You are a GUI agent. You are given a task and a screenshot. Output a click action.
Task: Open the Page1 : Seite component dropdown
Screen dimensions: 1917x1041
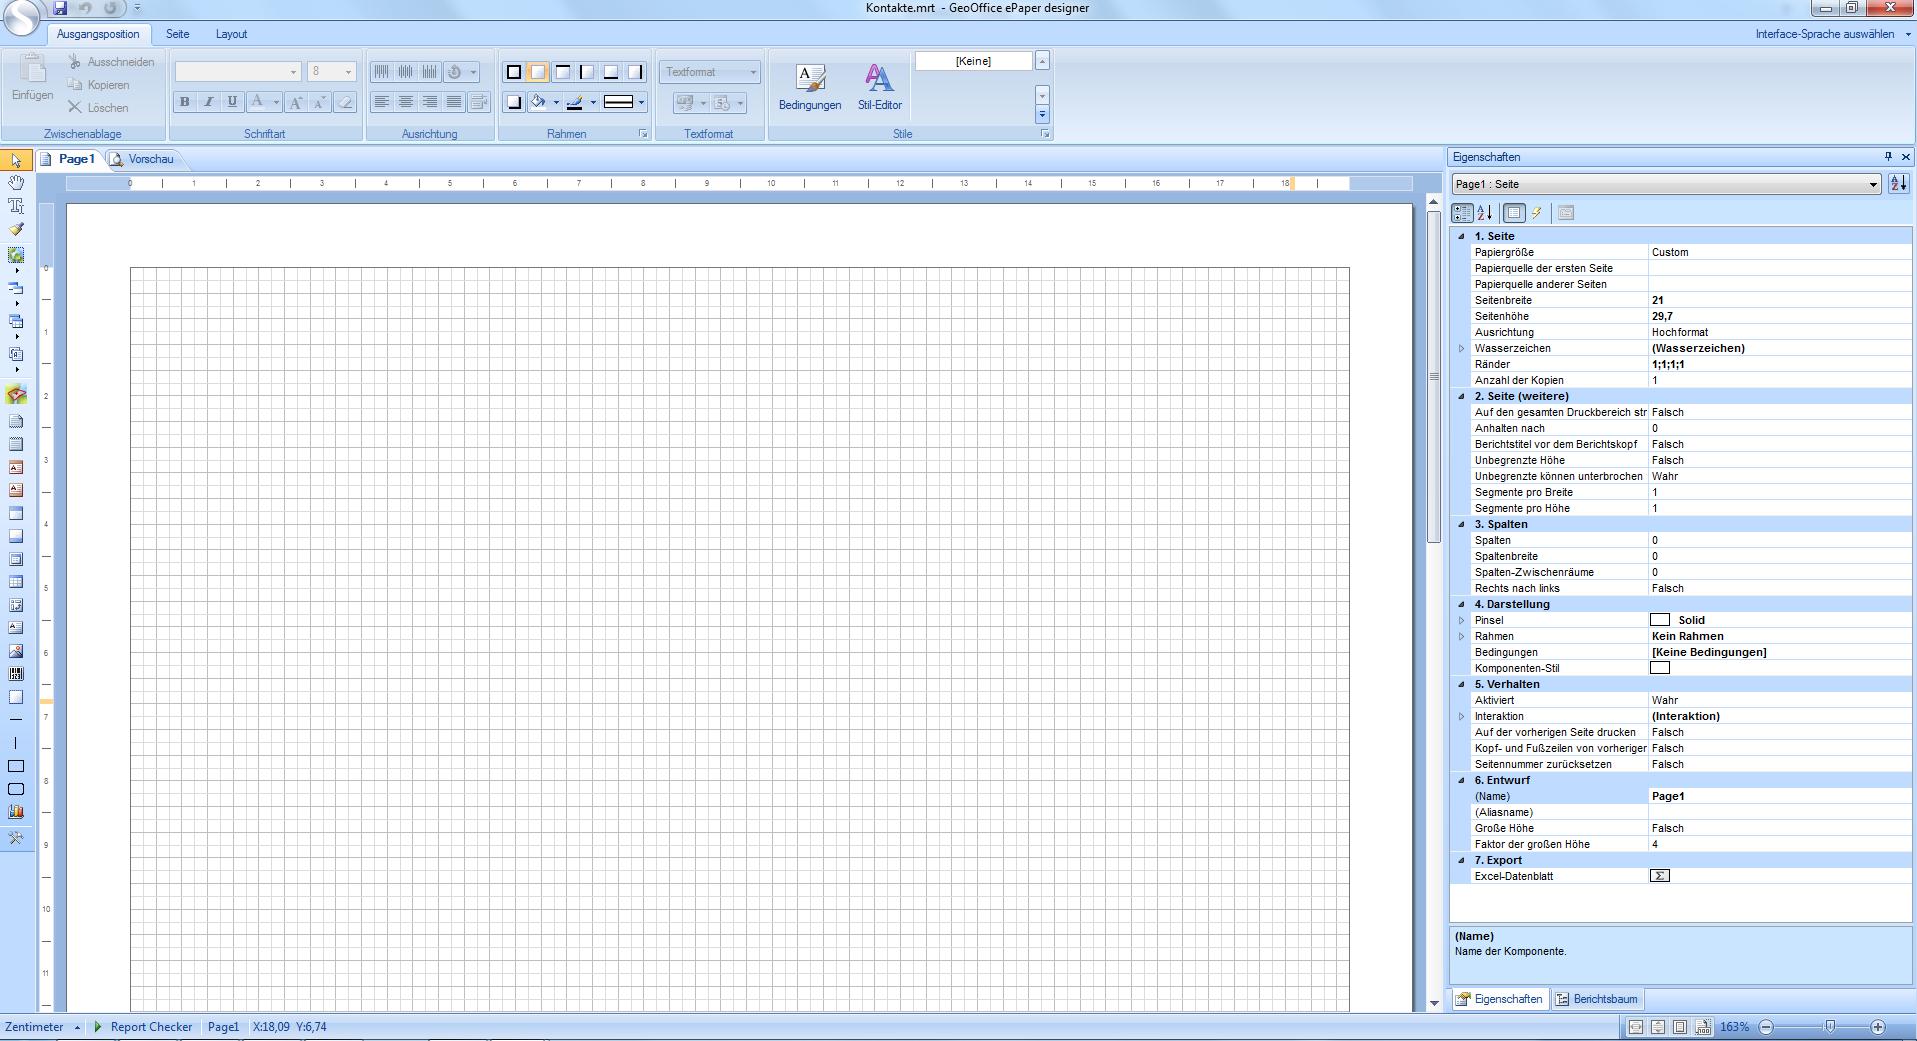click(x=1873, y=185)
